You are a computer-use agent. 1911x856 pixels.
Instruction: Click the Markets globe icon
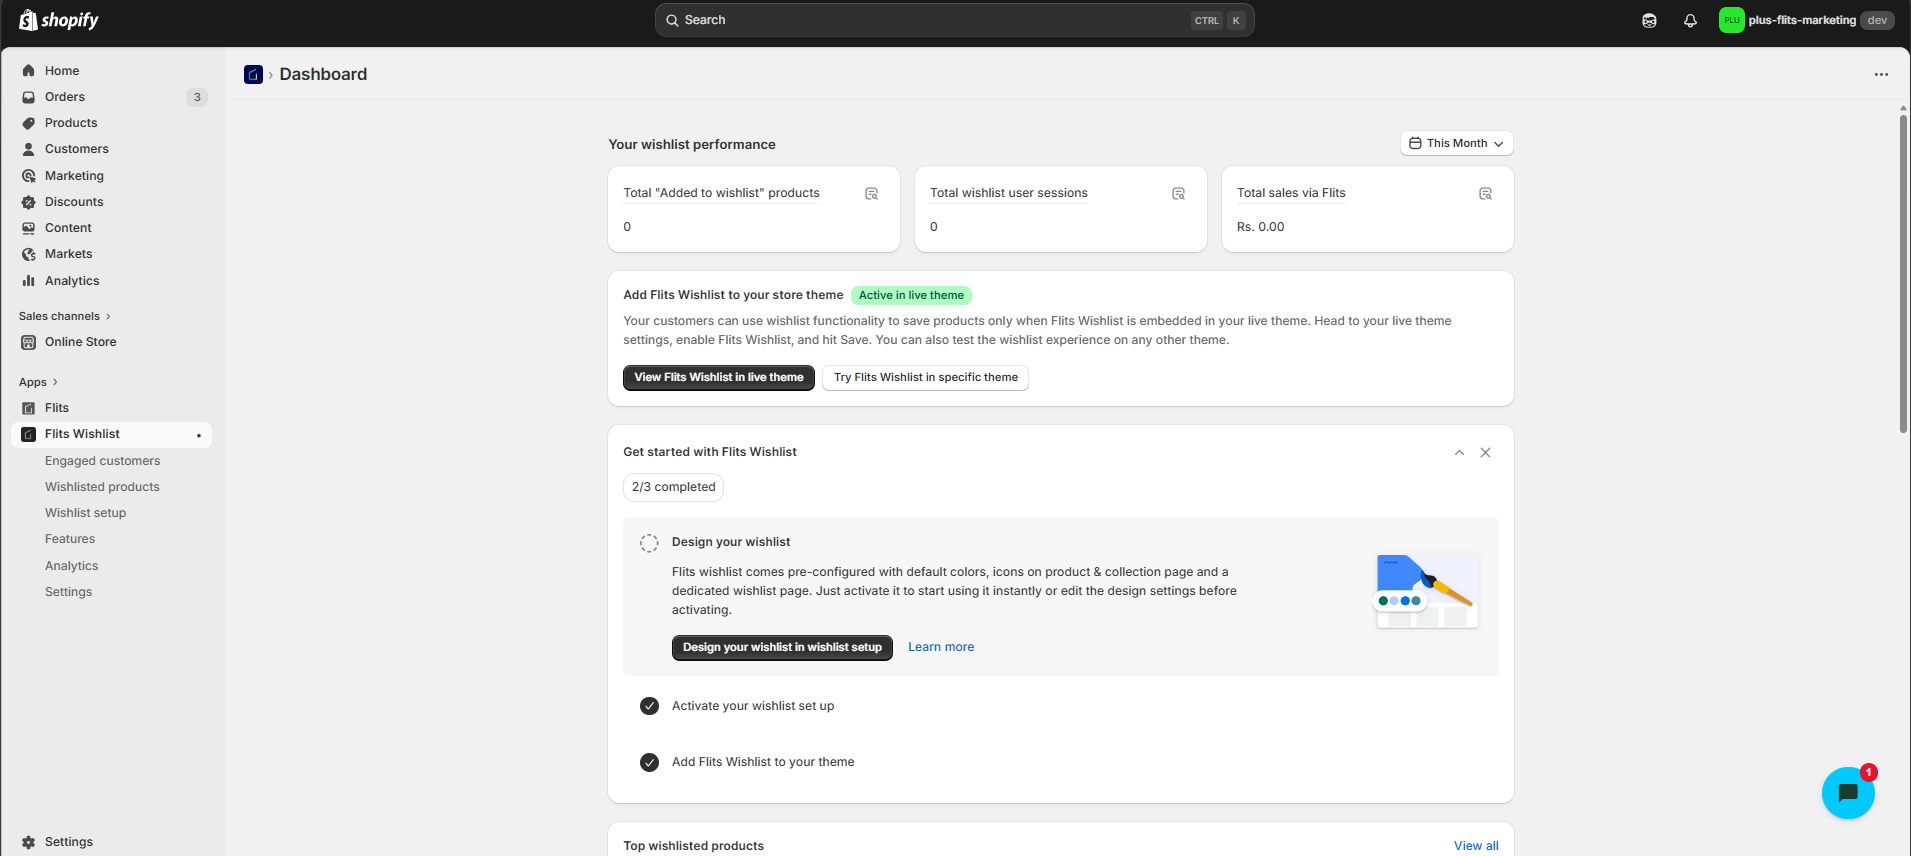point(29,254)
